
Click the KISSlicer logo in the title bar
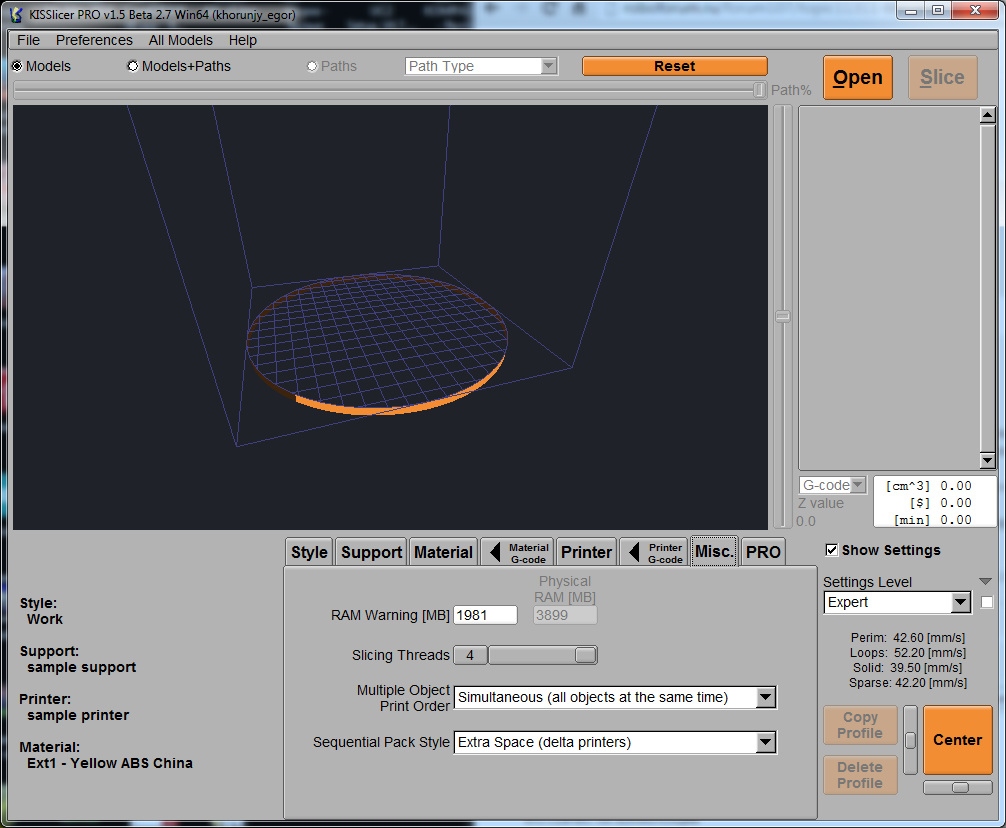[x=16, y=15]
